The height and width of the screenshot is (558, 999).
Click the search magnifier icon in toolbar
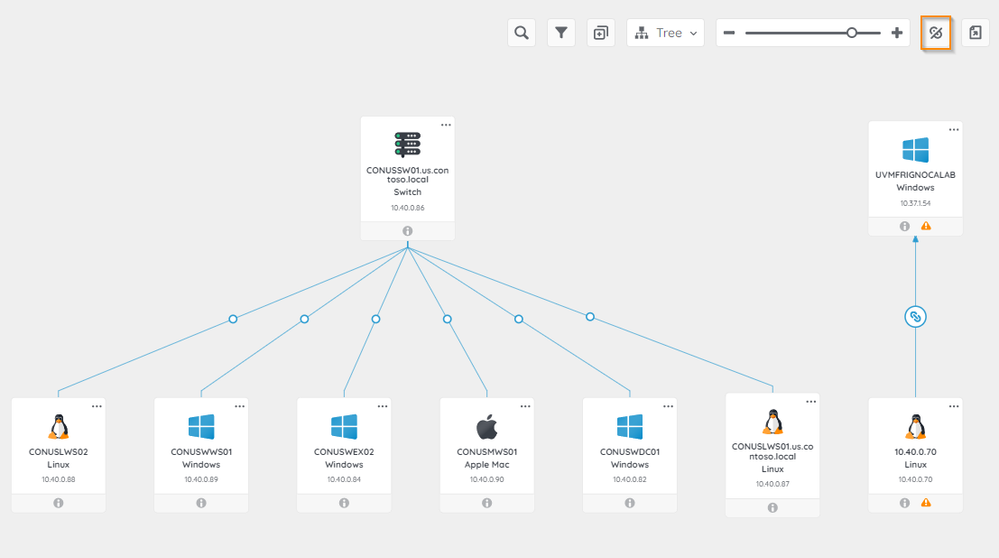pyautogui.click(x=521, y=33)
